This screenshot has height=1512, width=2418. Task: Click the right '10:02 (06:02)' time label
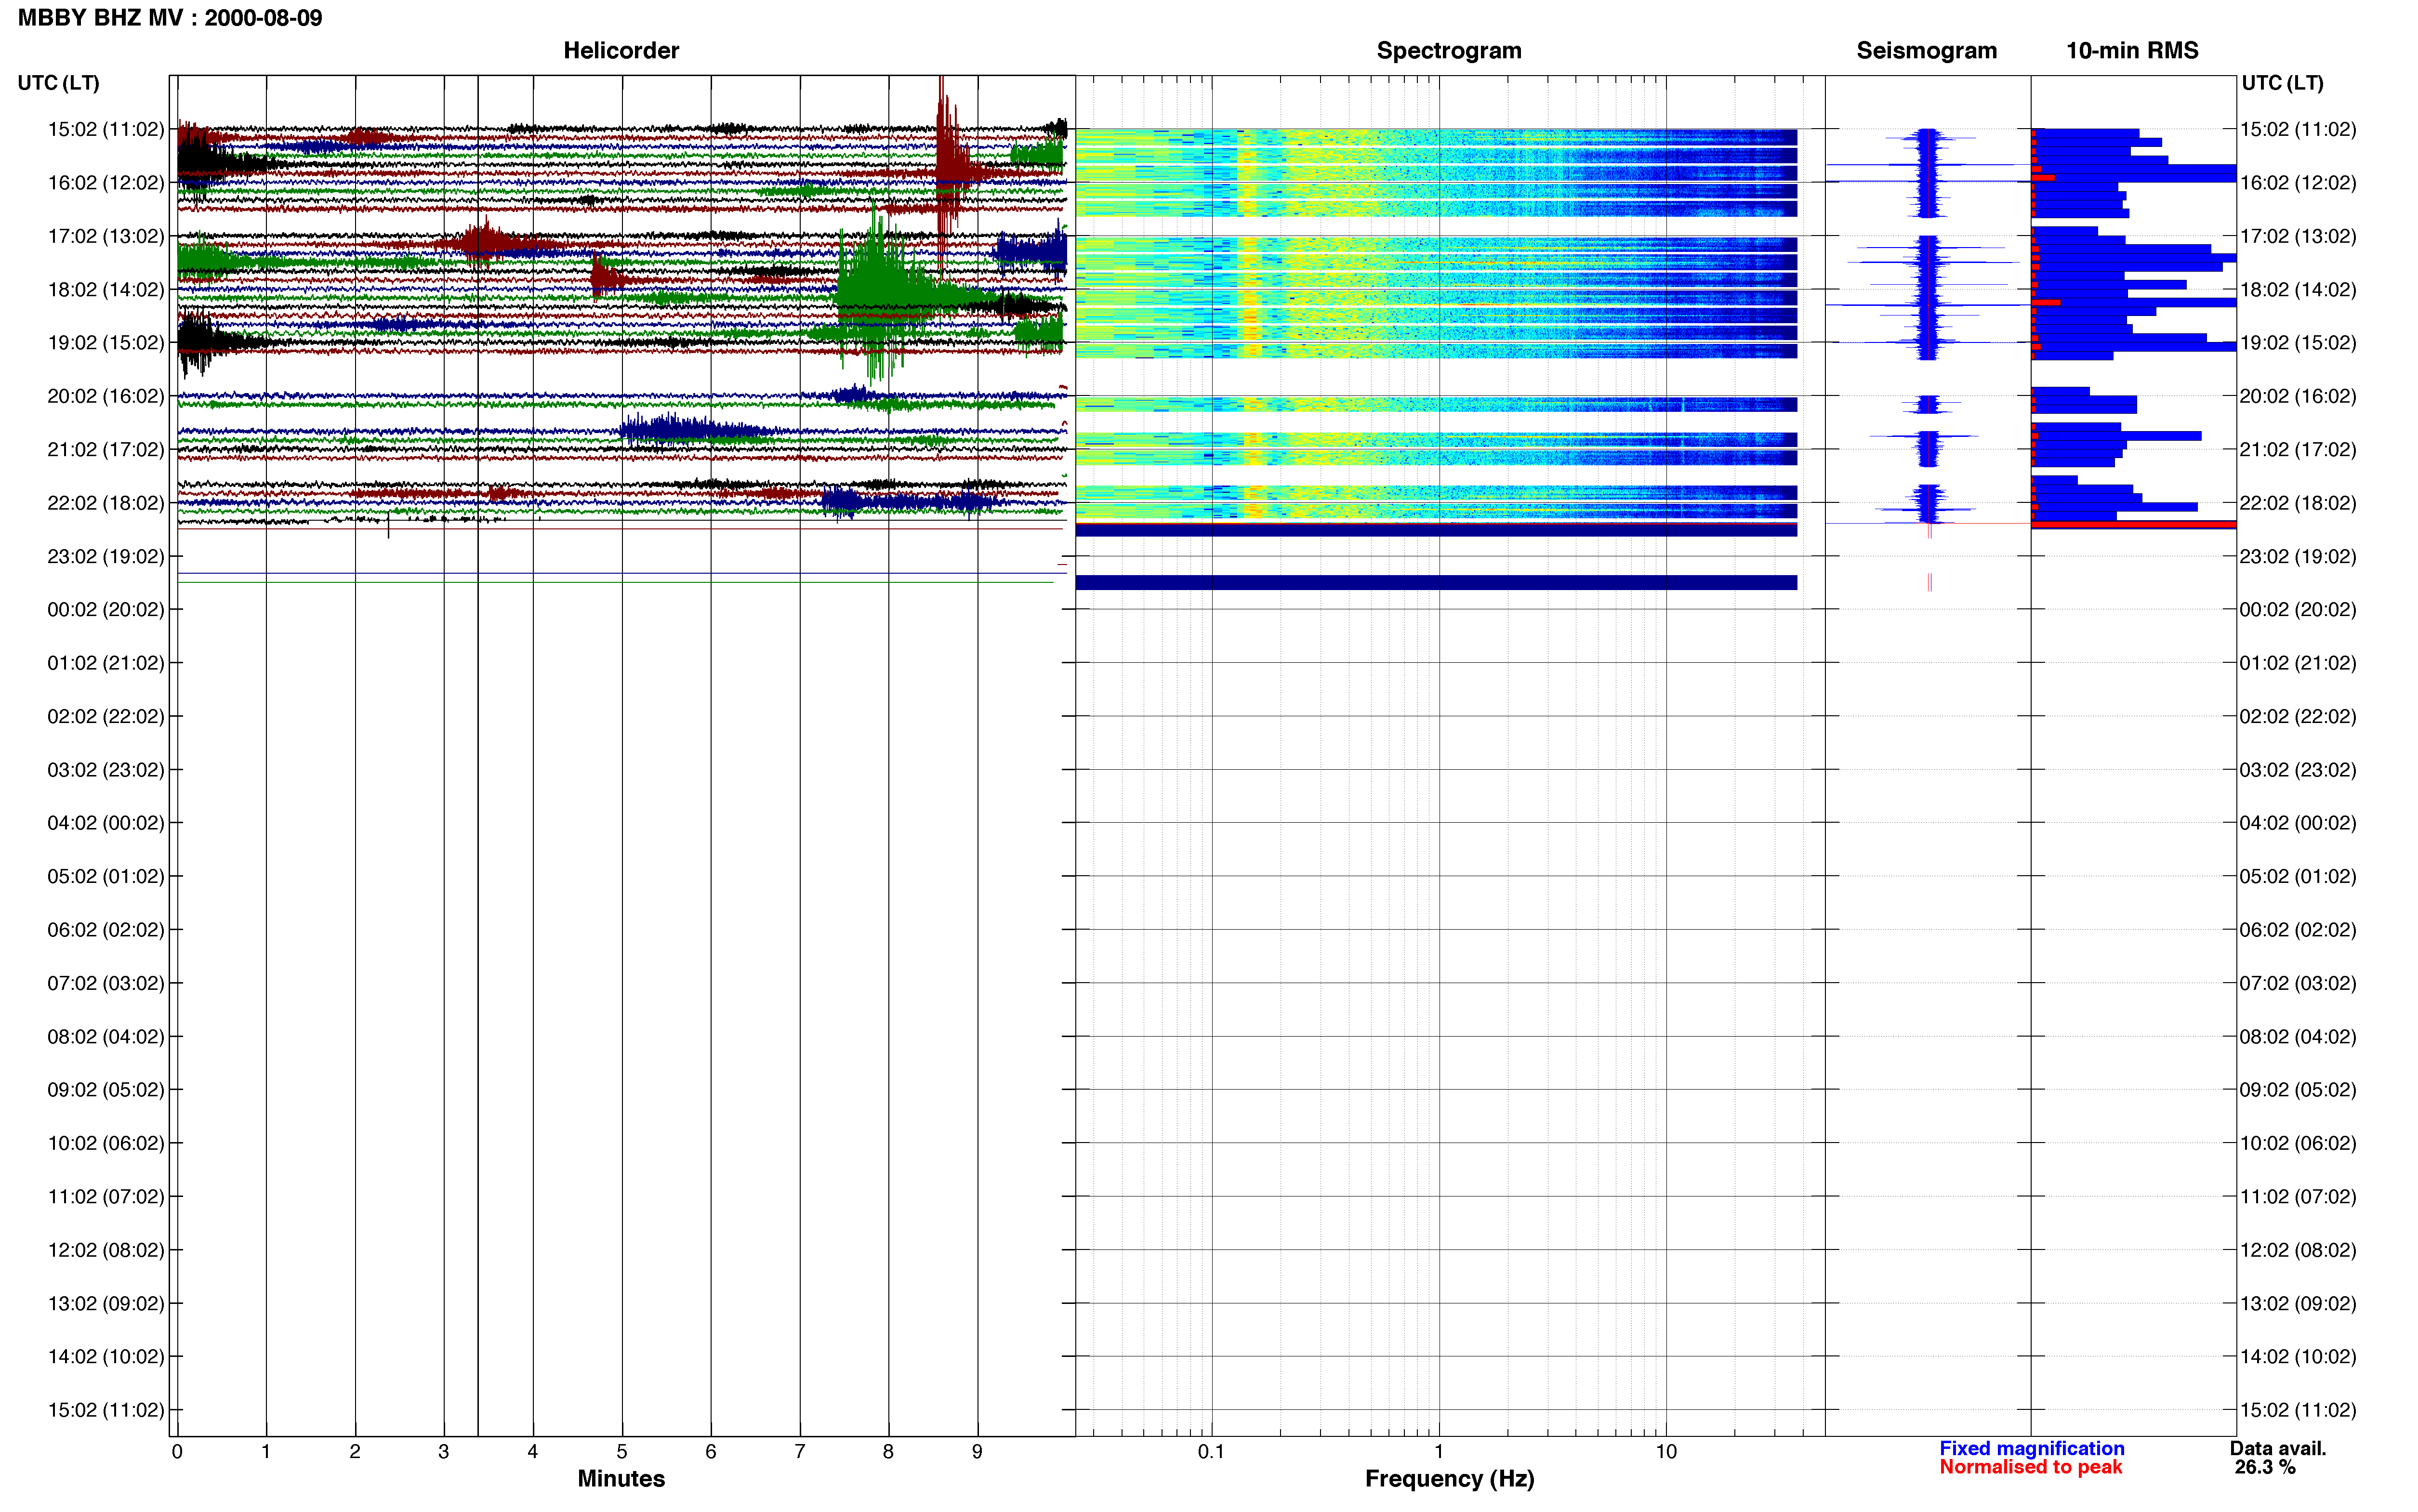(2298, 1143)
